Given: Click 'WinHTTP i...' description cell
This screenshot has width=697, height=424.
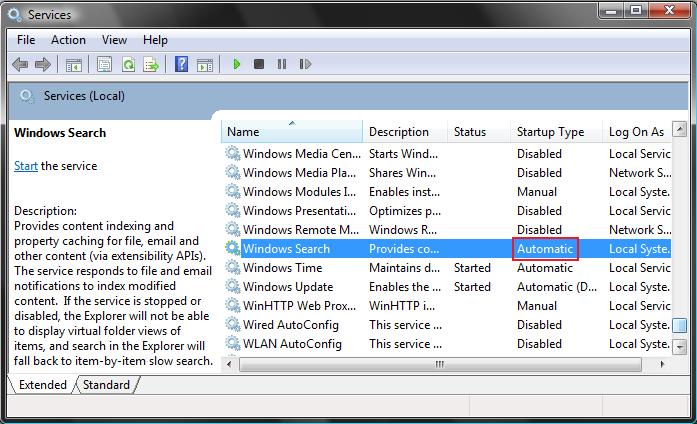Looking at the screenshot, I should 402,306.
